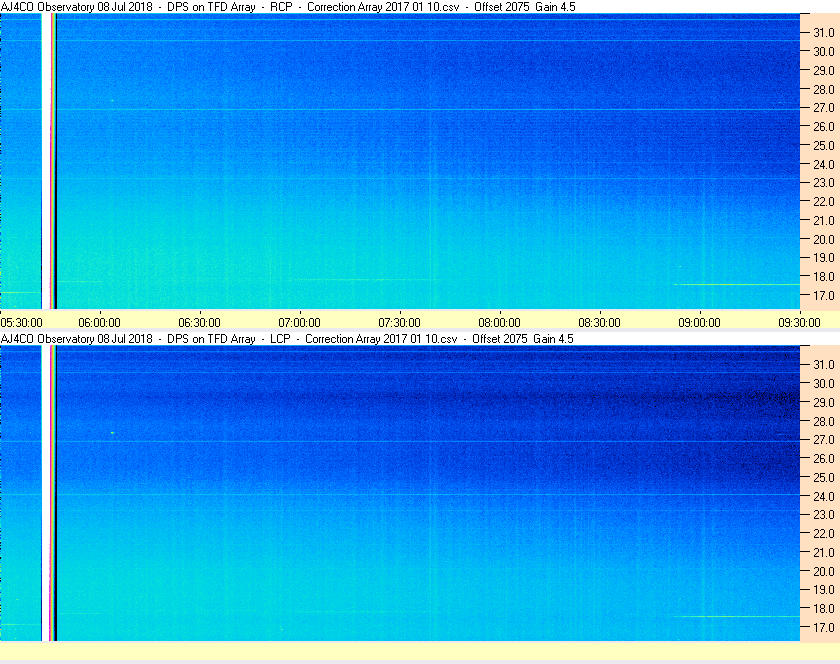Click the 21.0 frequency label on RCP plot
The width and height of the screenshot is (840, 664).
[x=824, y=220]
